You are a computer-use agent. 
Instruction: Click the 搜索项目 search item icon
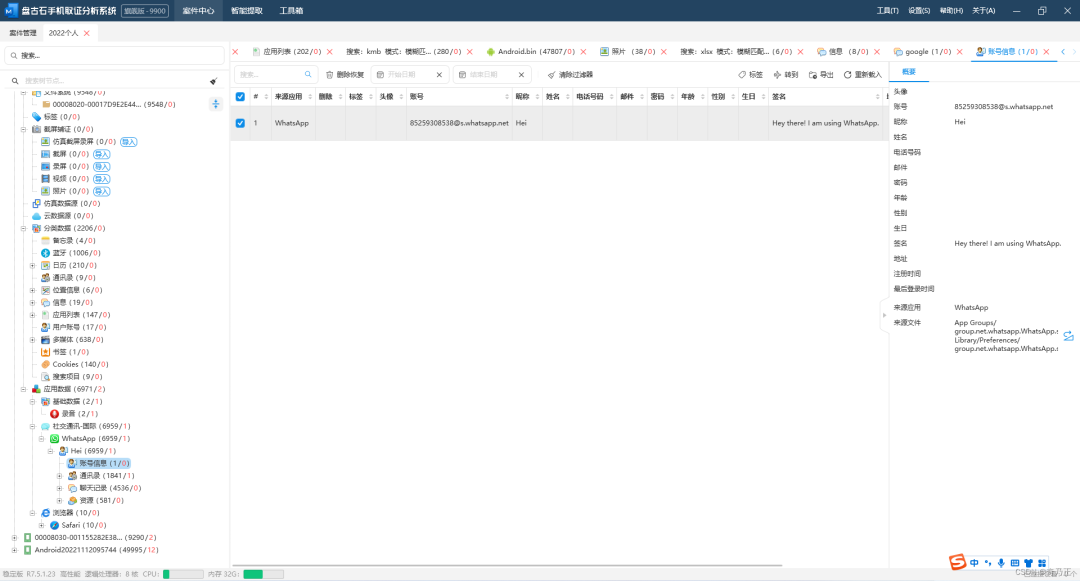(x=45, y=377)
